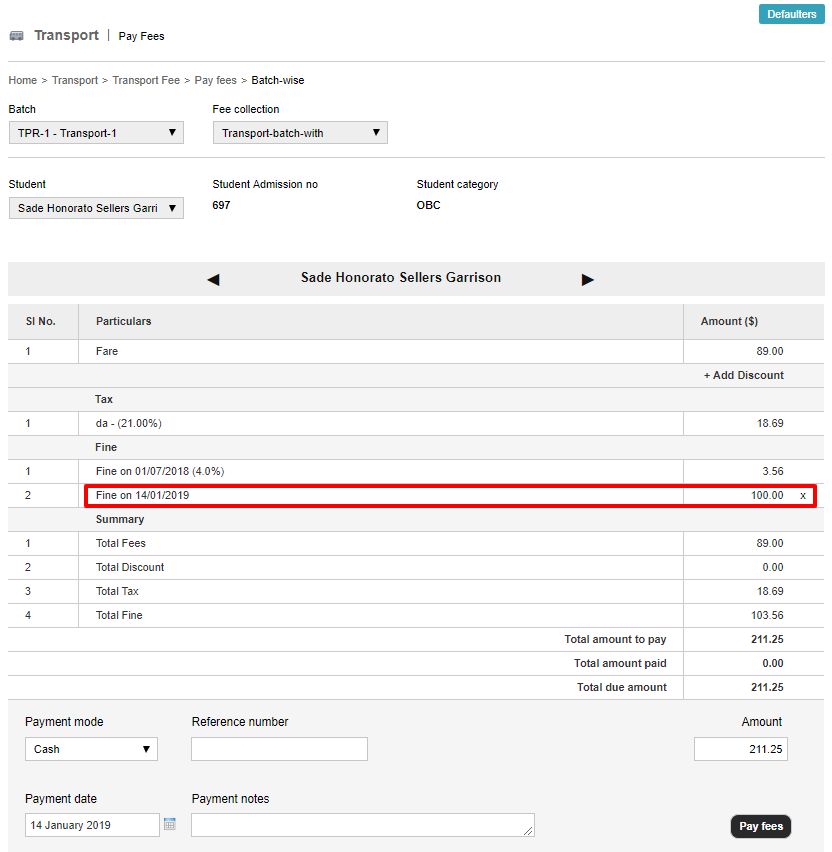
Task: Click the Fine on 14/01/2019 text
Action: [142, 496]
